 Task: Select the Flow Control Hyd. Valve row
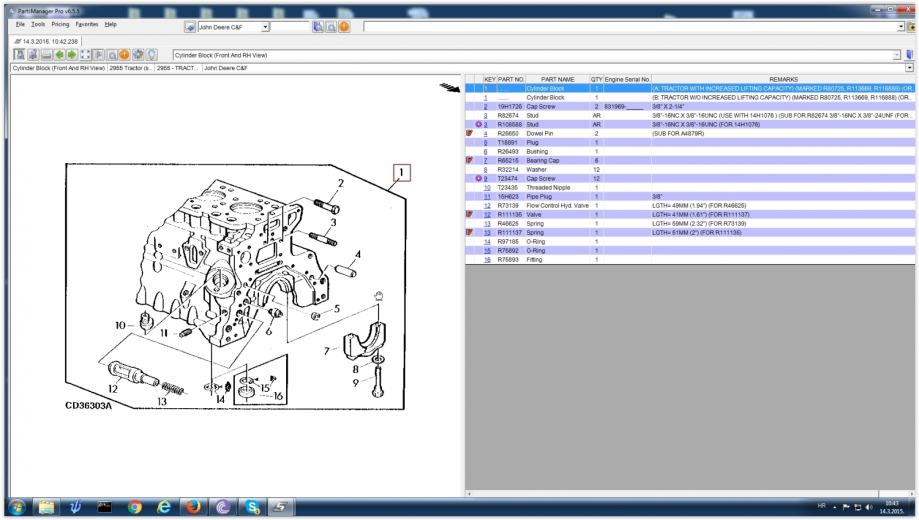(x=690, y=206)
